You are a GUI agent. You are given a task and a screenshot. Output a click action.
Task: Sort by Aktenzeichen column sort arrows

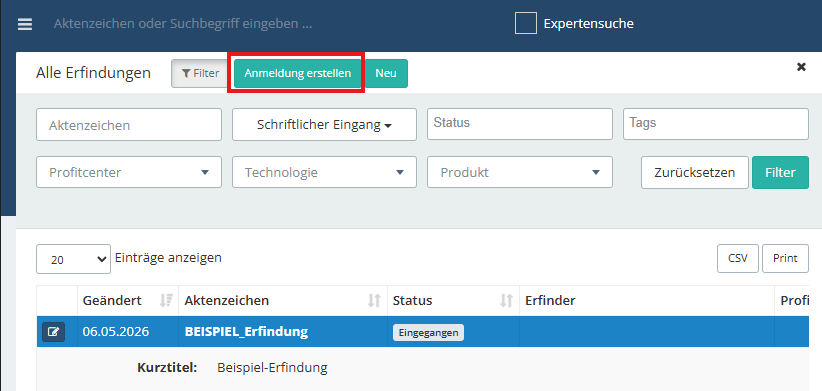374,300
